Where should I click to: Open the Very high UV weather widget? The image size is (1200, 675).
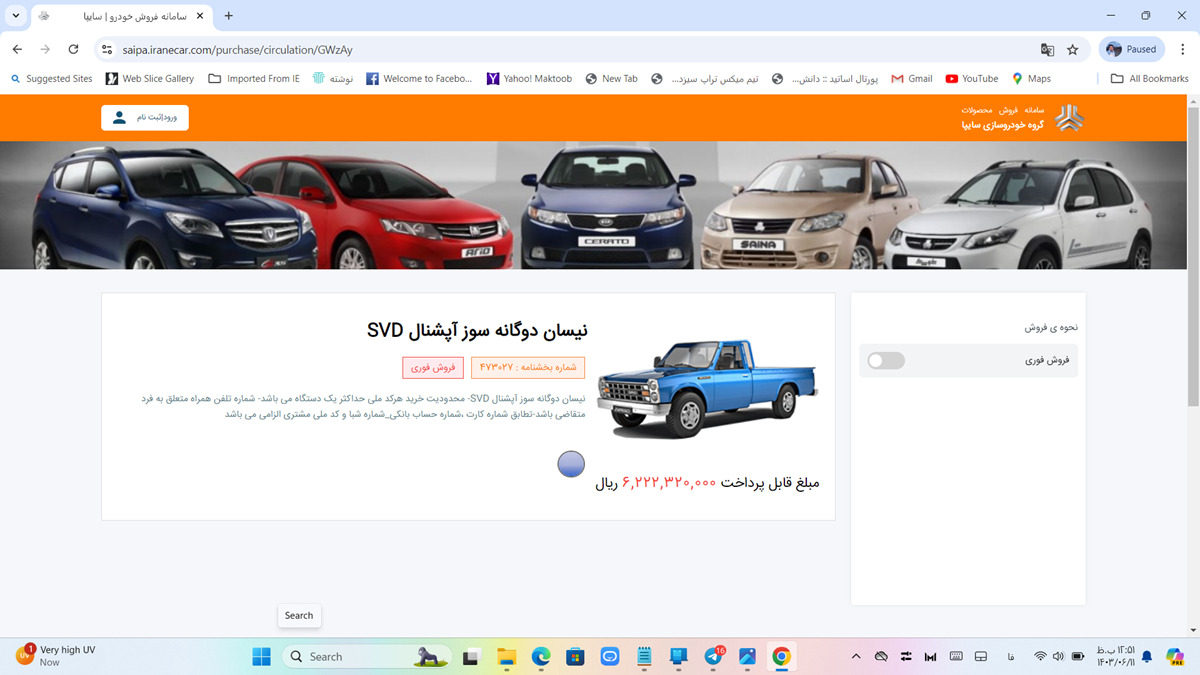point(58,656)
